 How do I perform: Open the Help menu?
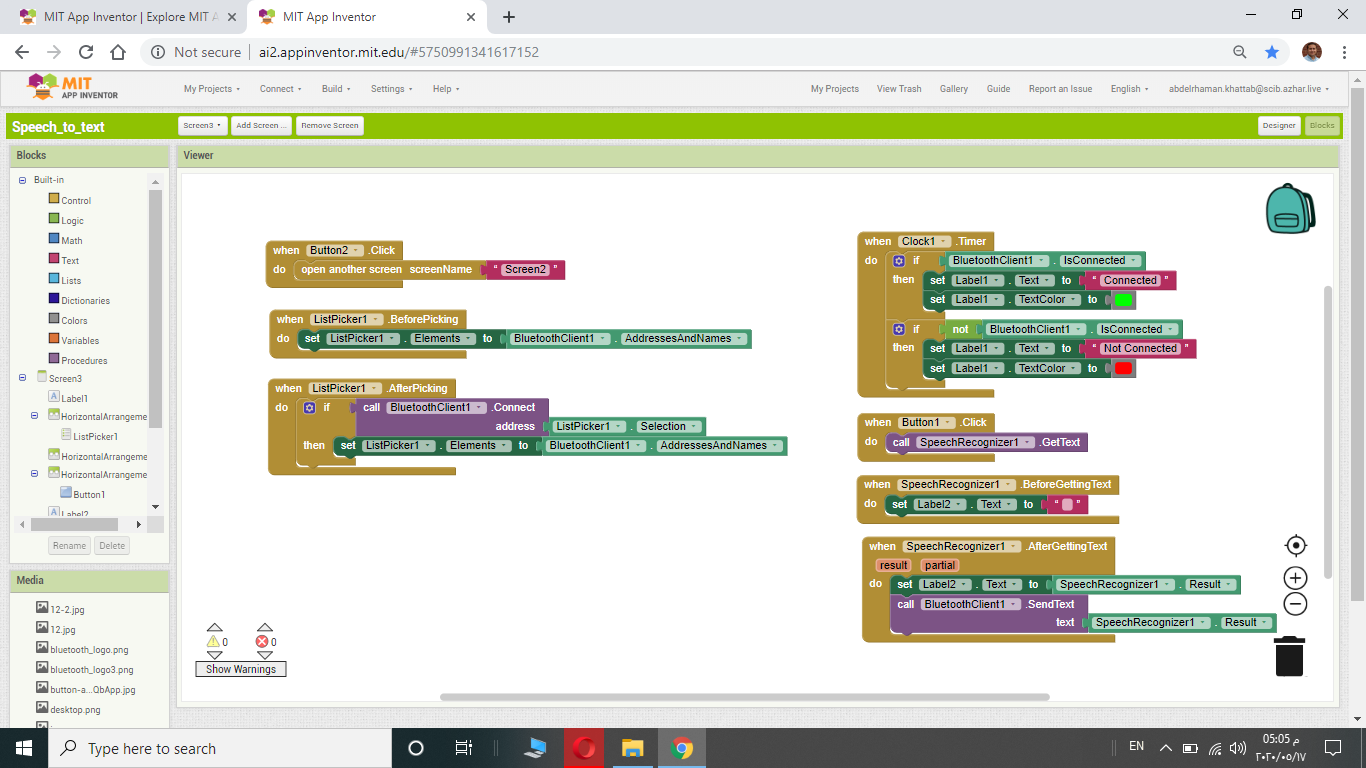coord(446,89)
